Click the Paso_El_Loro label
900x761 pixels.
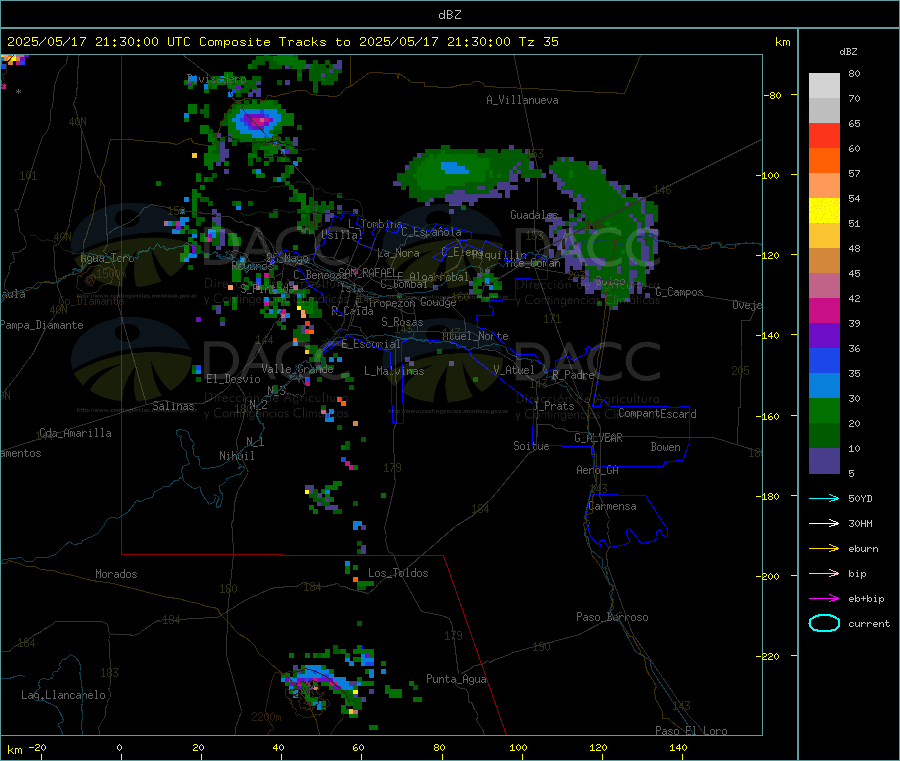click(x=691, y=731)
